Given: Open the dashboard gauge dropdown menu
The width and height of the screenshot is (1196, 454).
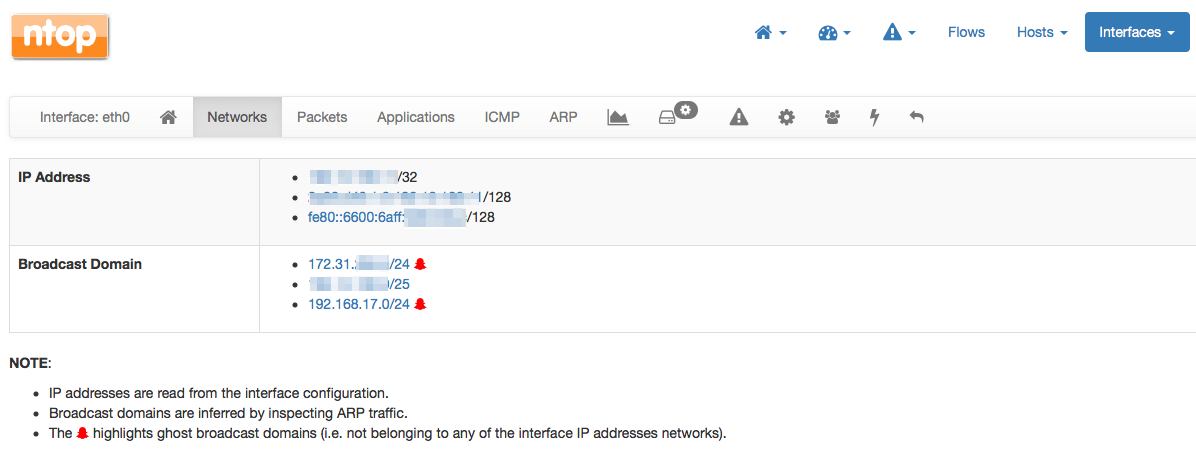Looking at the screenshot, I should (x=834, y=32).
